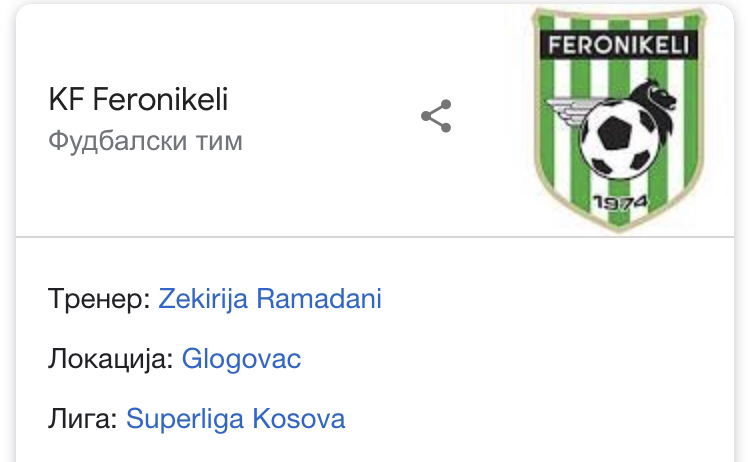Image resolution: width=750 pixels, height=462 pixels.
Task: Select the word Ramadani in coach link
Action: pos(319,298)
